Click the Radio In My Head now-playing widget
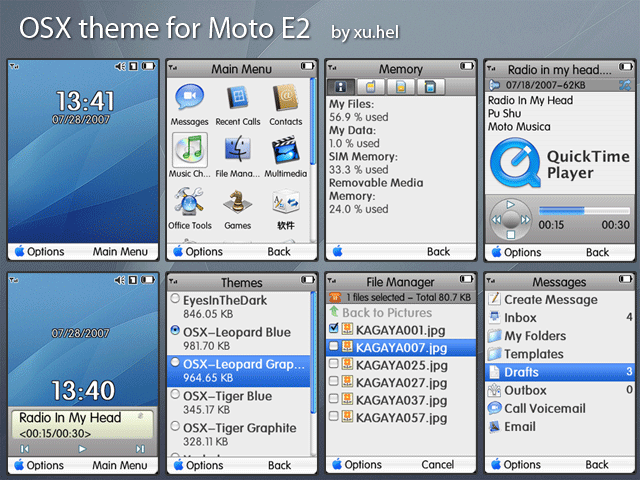The width and height of the screenshot is (640, 480). pos(82,424)
